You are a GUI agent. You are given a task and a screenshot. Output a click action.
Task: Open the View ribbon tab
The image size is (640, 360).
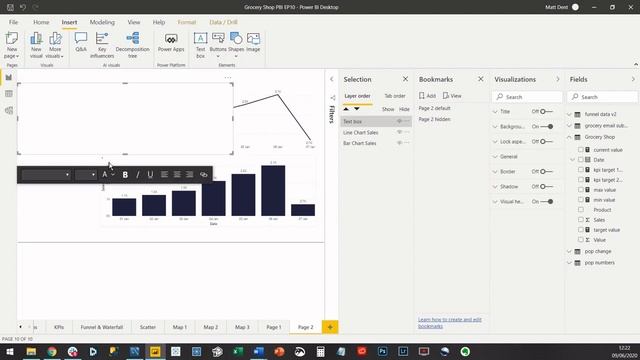(133, 22)
